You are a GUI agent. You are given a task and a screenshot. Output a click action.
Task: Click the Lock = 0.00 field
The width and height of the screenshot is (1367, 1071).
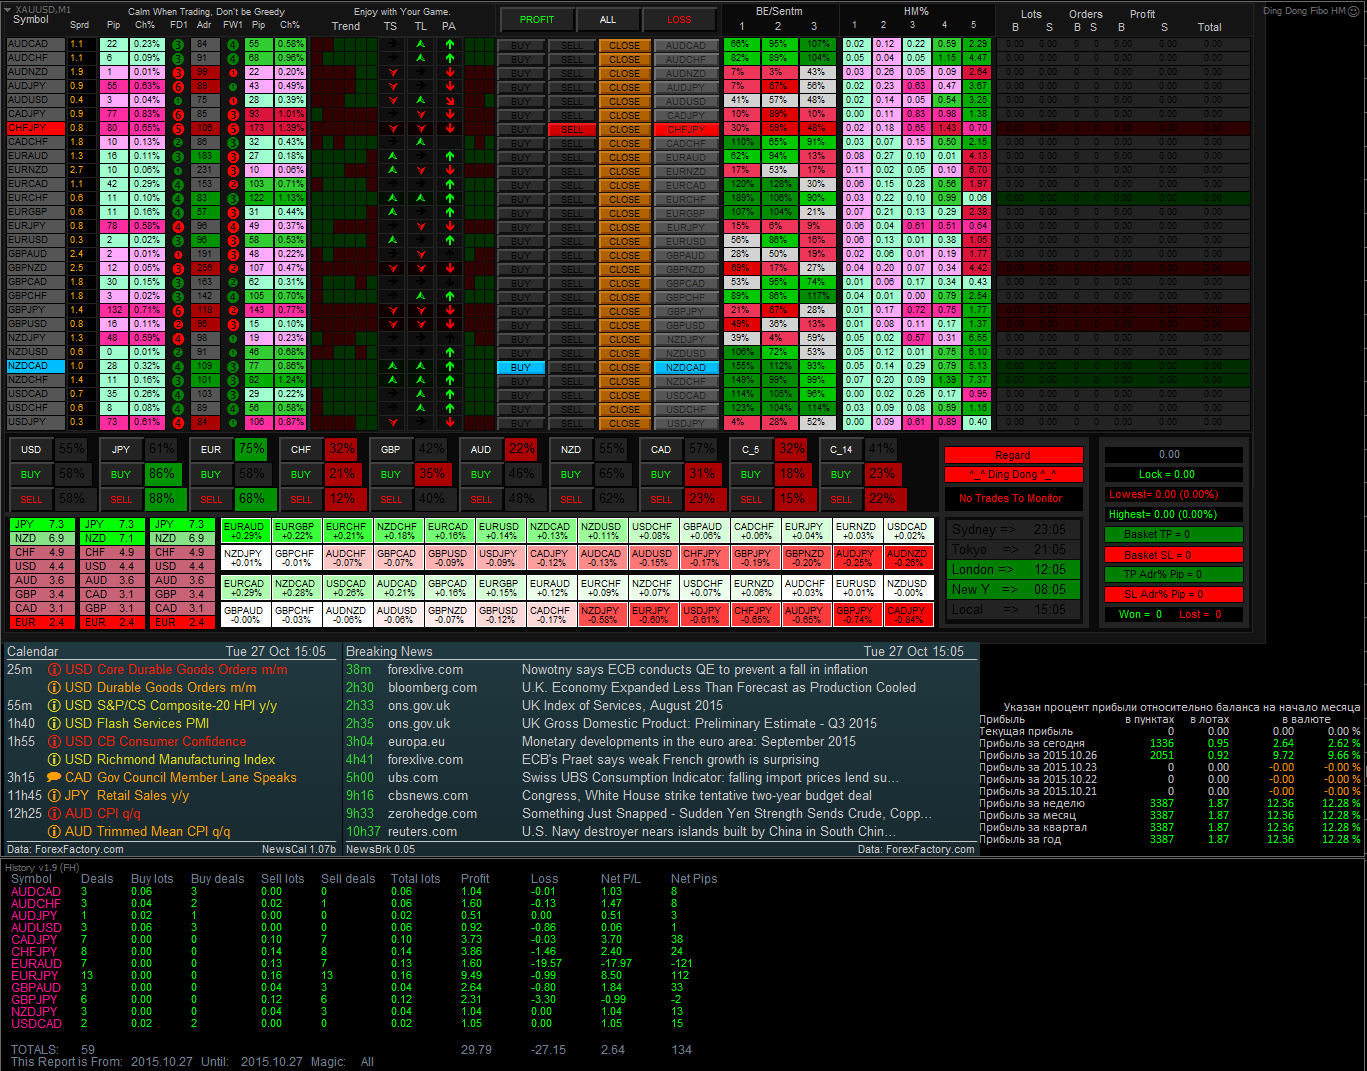1173,475
